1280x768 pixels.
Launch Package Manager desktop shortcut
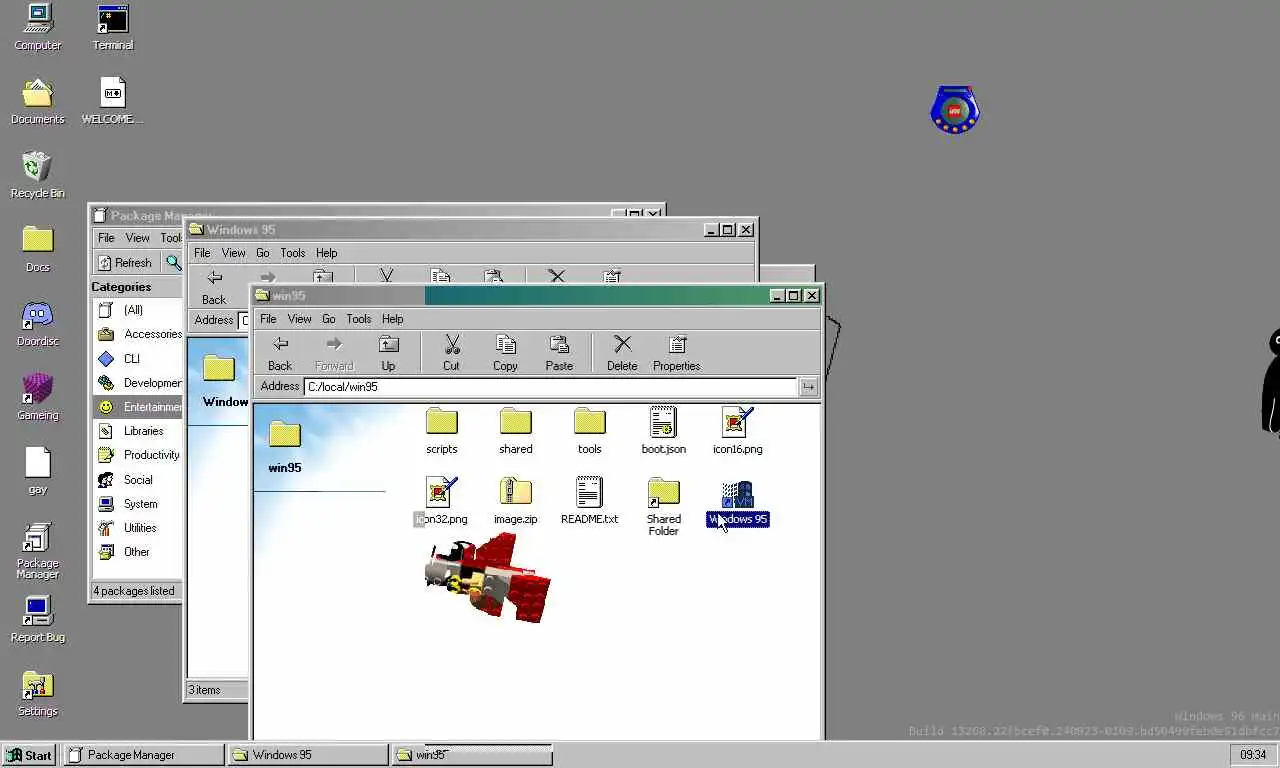[37, 551]
